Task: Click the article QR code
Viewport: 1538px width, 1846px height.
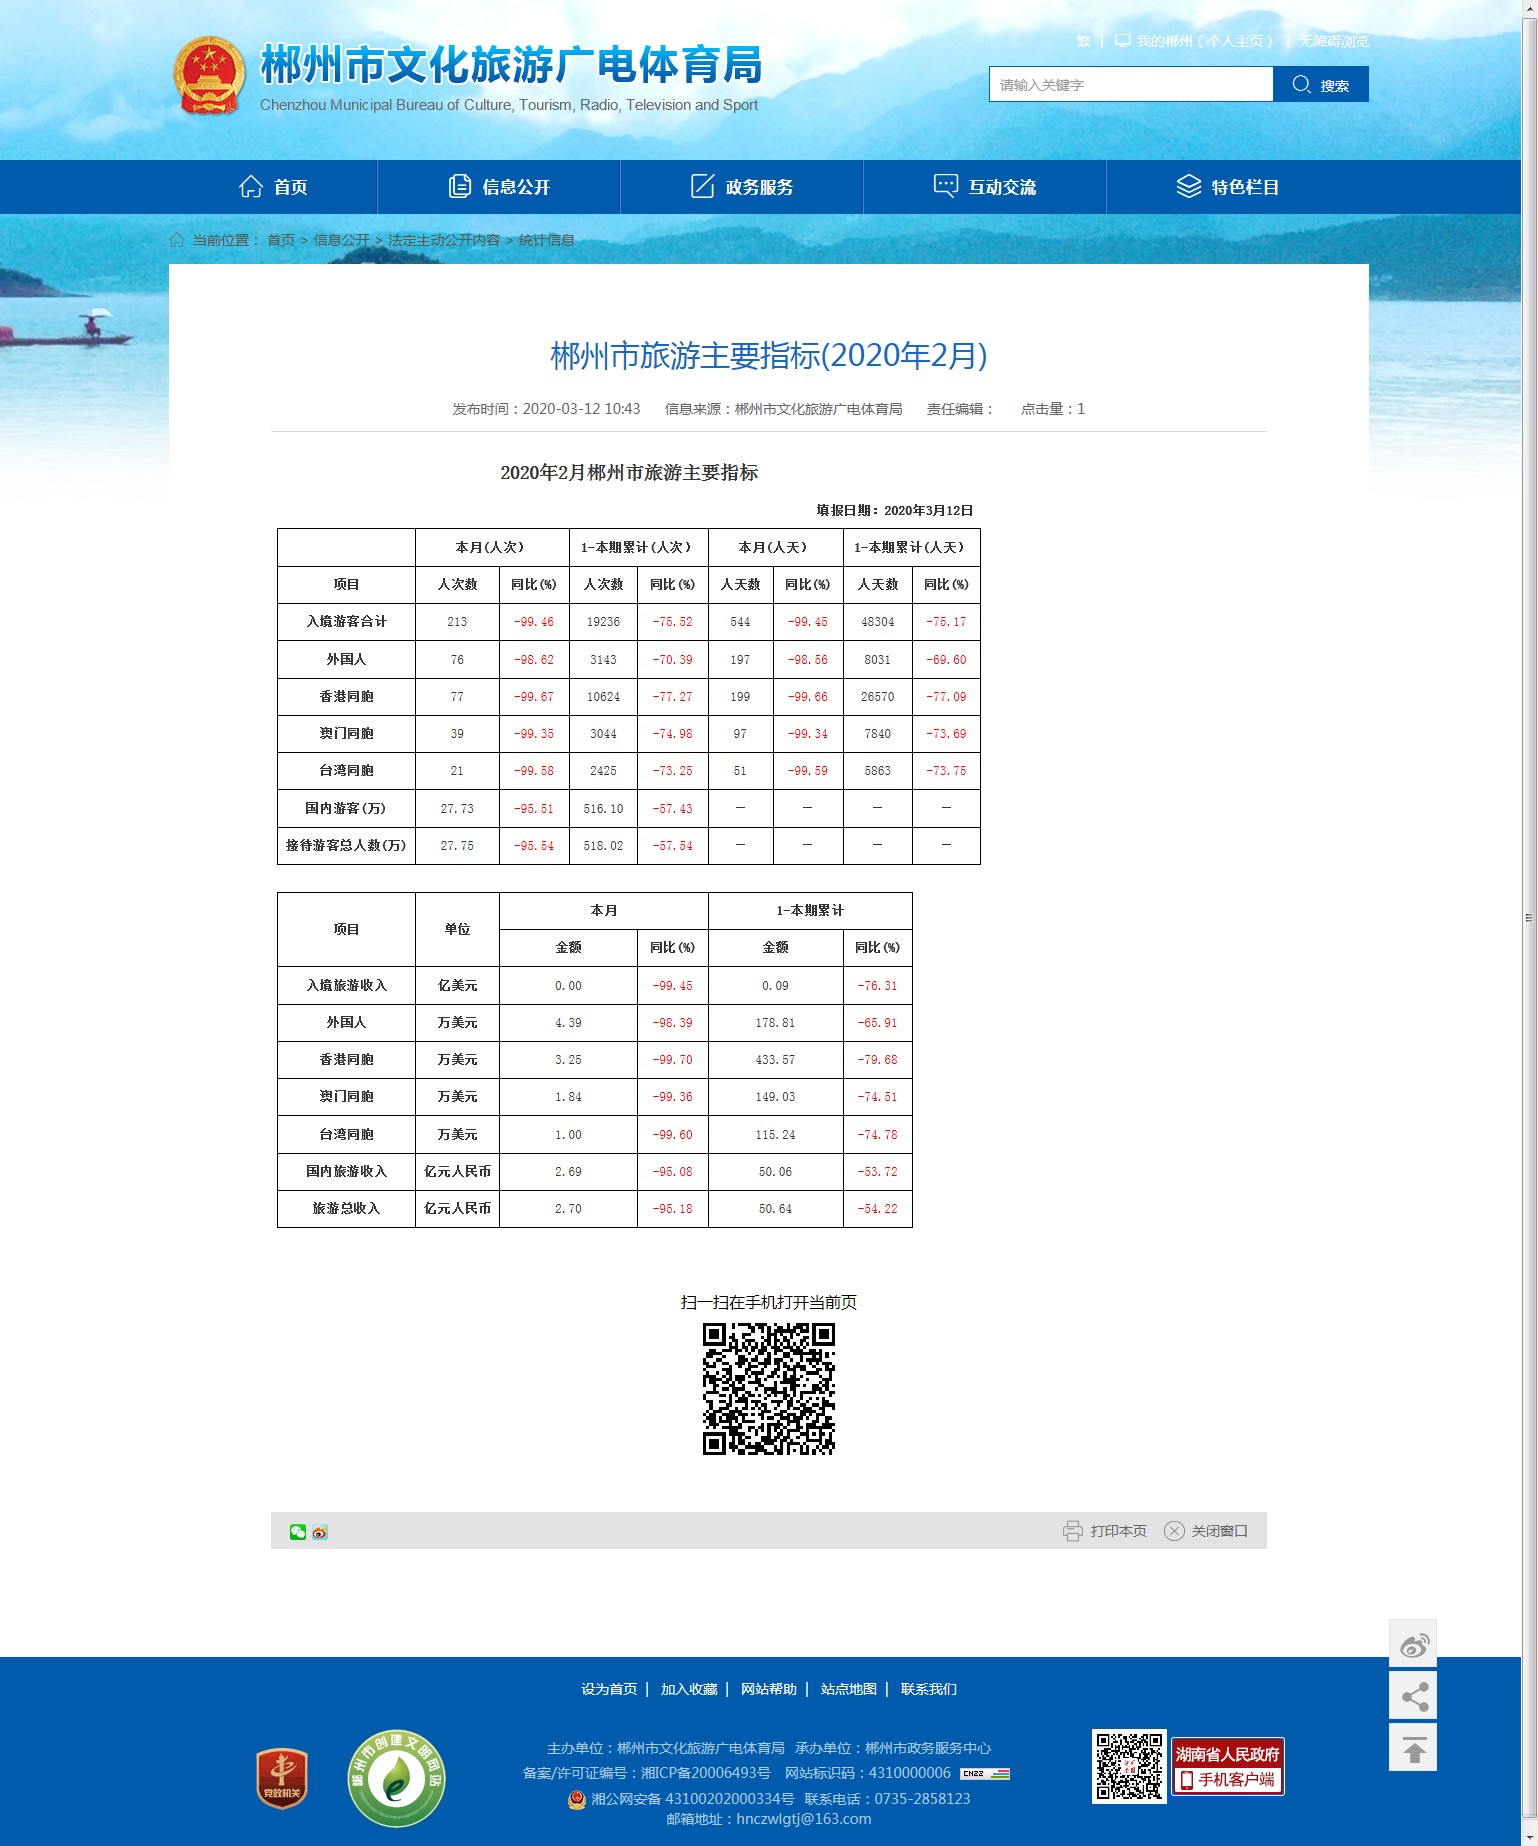Action: click(x=769, y=1389)
